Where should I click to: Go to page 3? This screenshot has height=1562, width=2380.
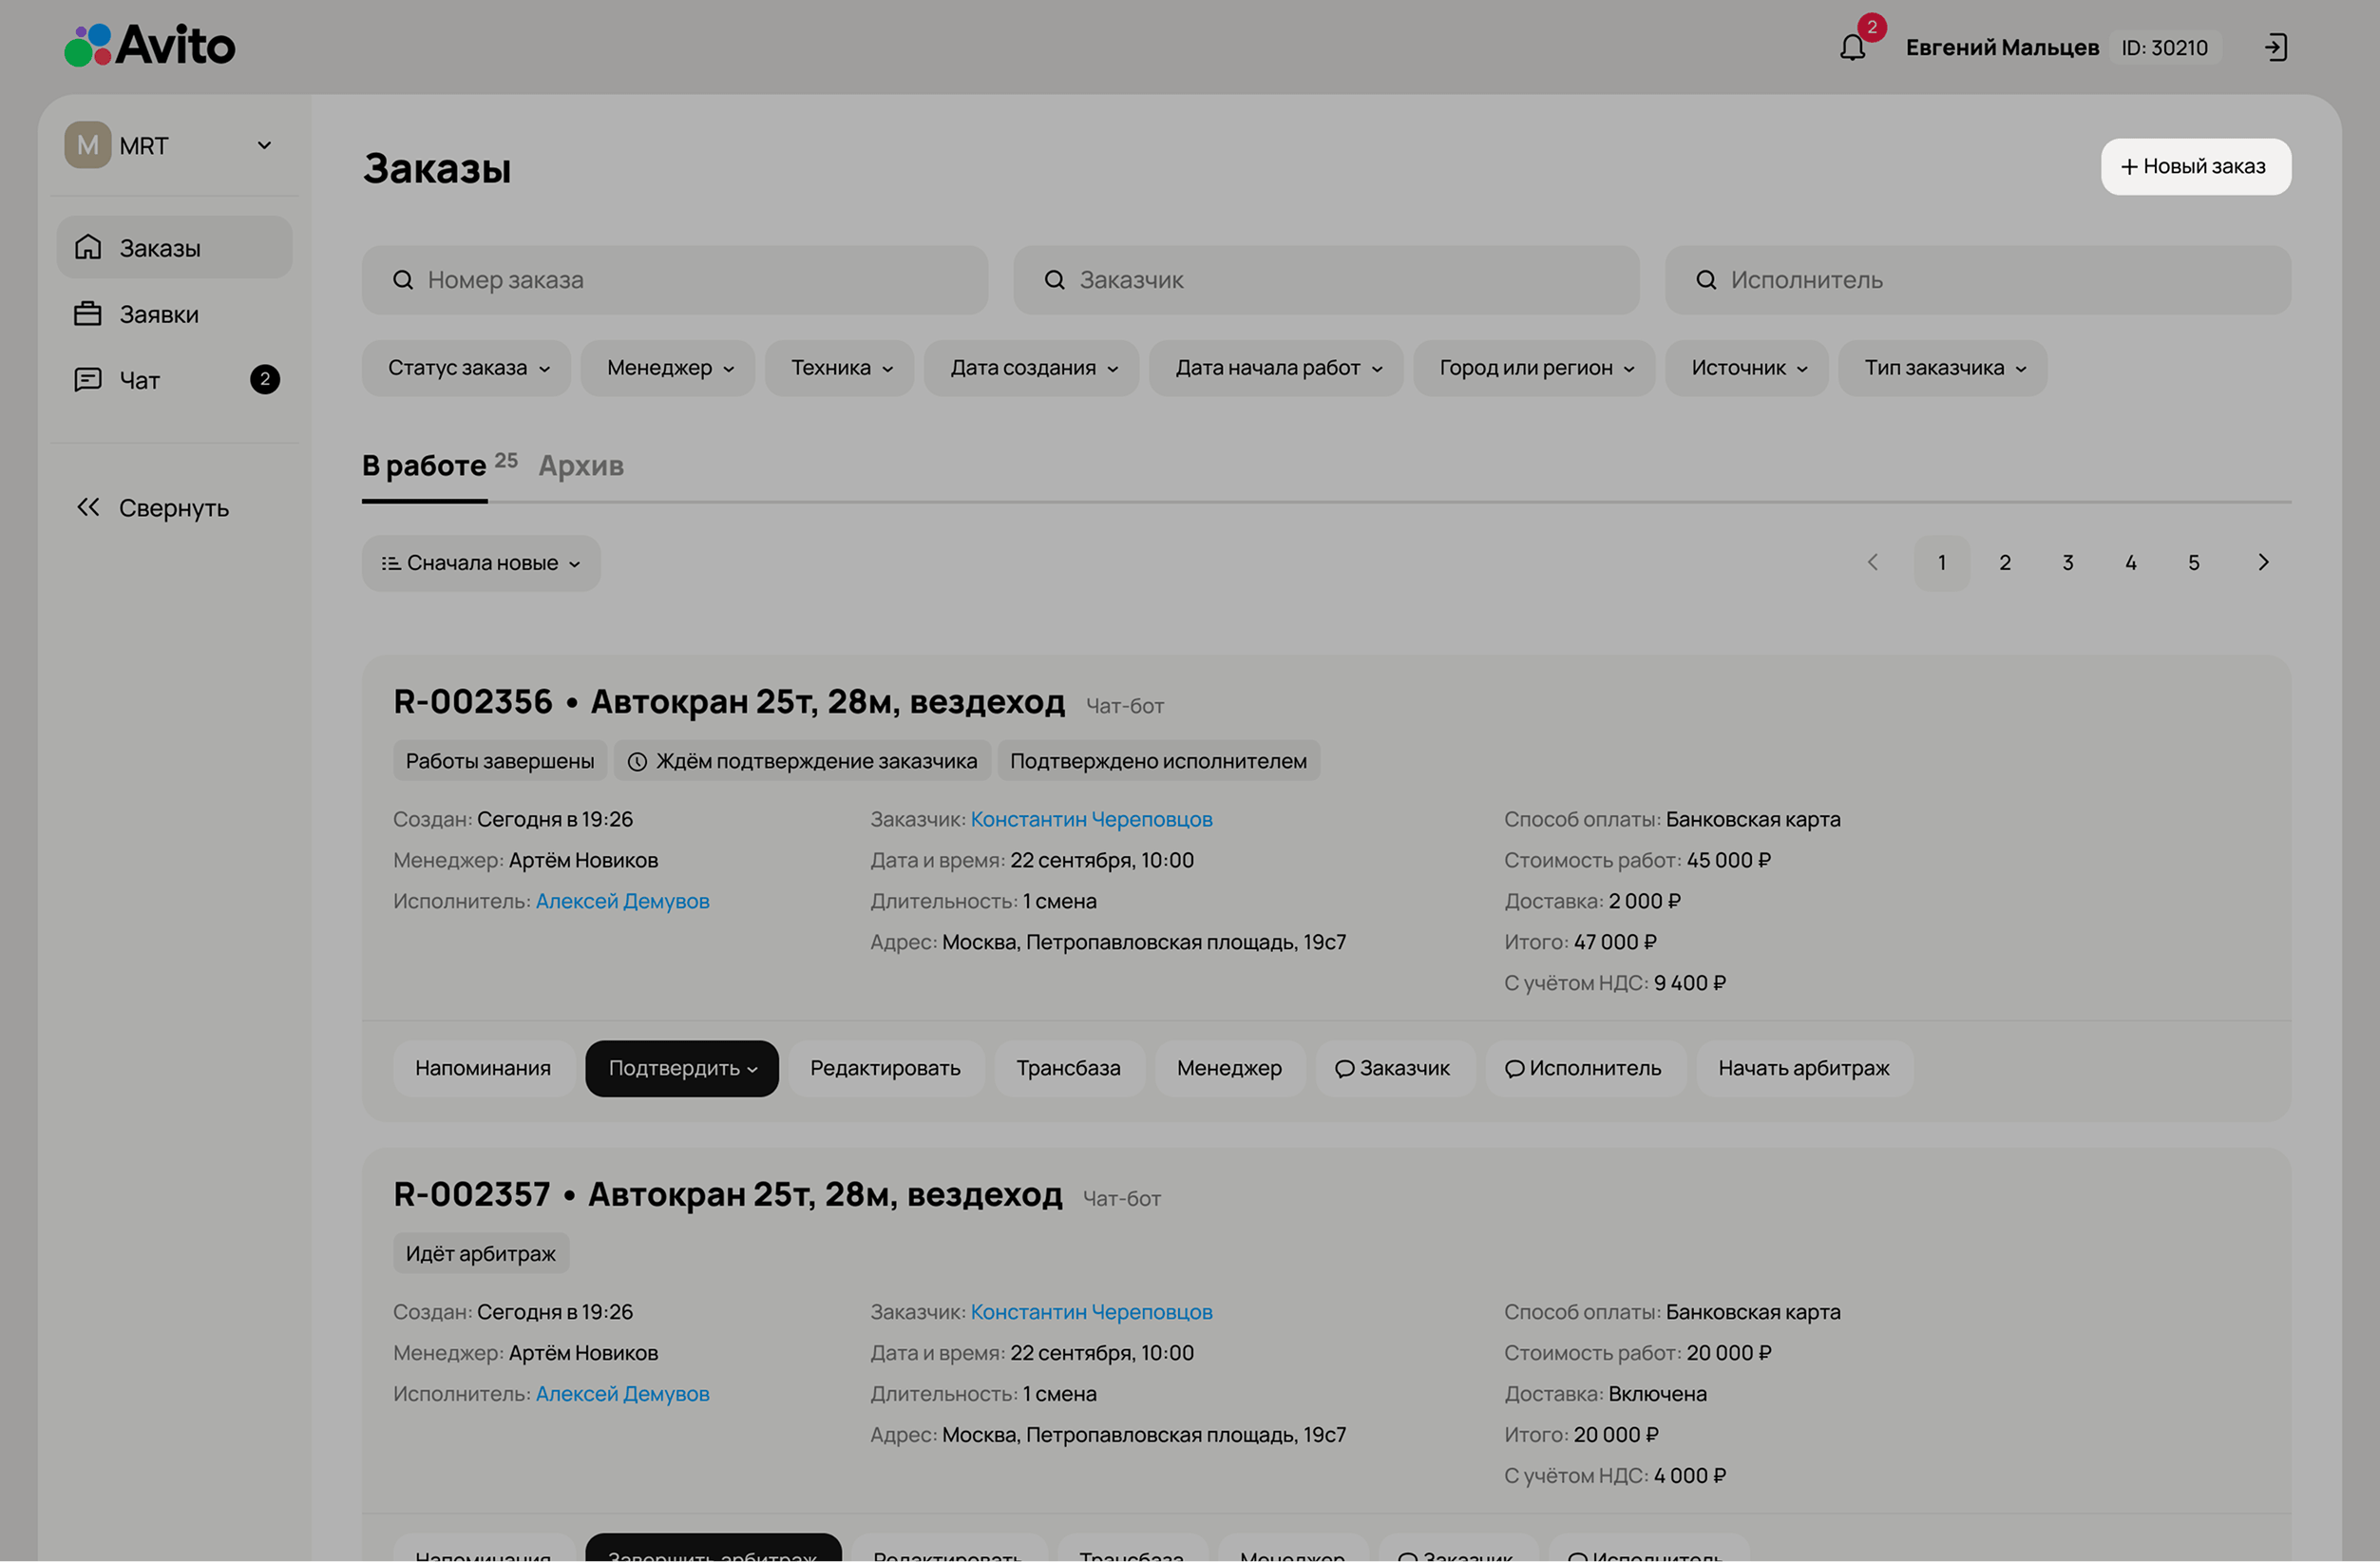pyautogui.click(x=2068, y=563)
